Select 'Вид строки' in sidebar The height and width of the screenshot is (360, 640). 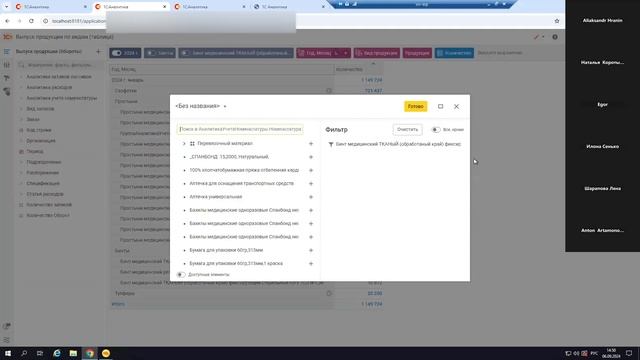(x=39, y=130)
